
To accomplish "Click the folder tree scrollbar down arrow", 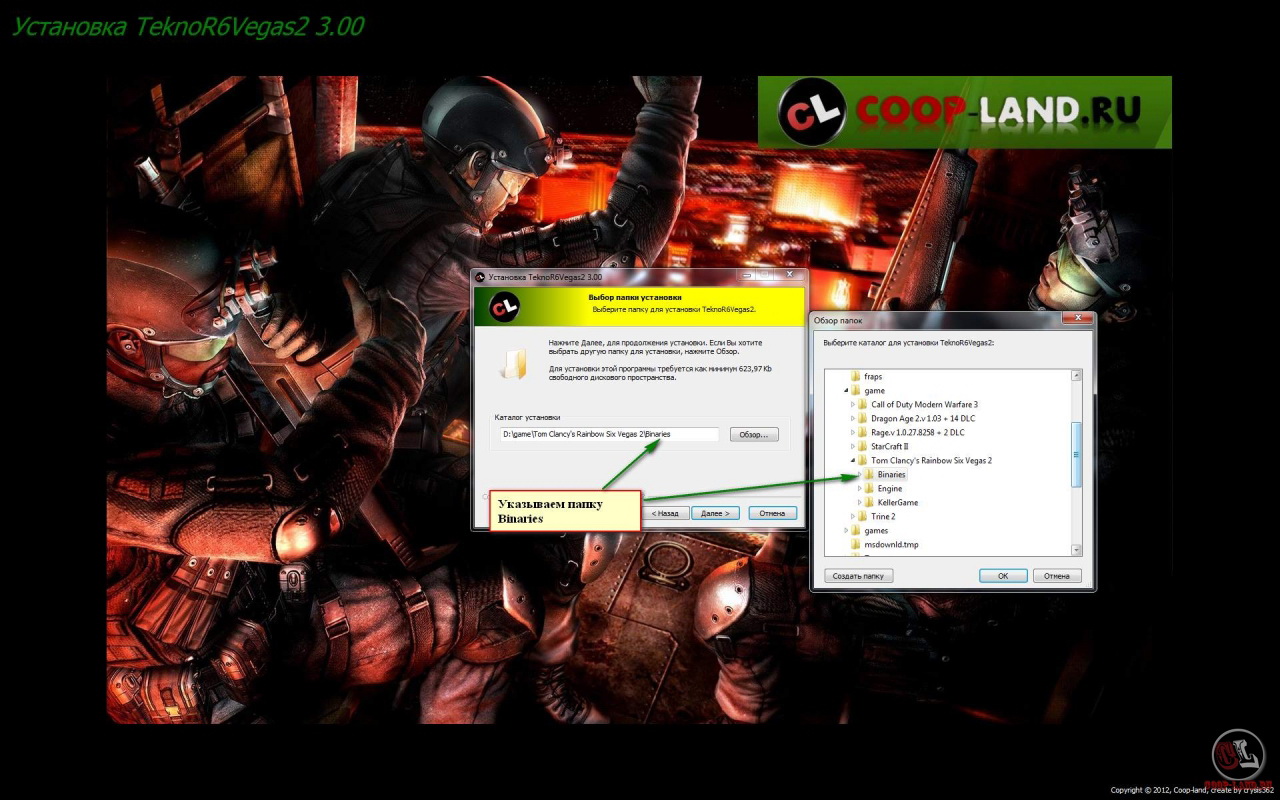I will coord(1077,549).
